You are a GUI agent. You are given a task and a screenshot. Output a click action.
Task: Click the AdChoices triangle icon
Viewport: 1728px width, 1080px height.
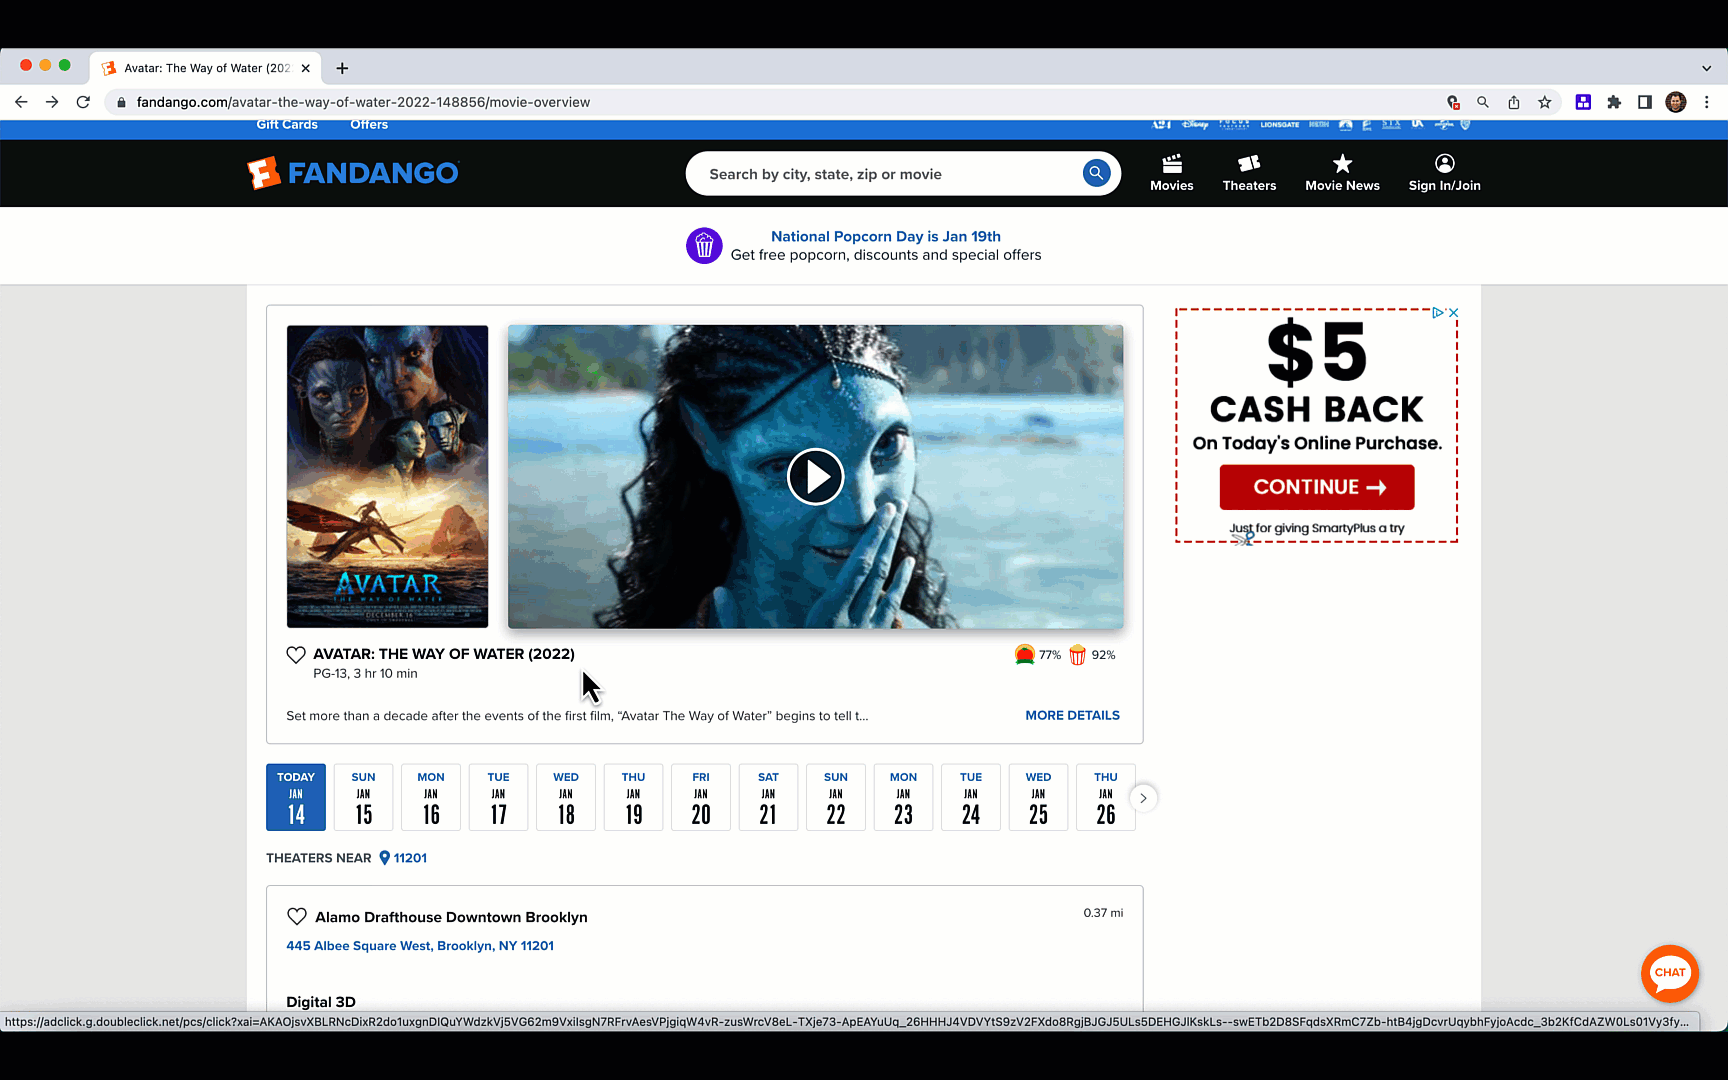(1437, 313)
